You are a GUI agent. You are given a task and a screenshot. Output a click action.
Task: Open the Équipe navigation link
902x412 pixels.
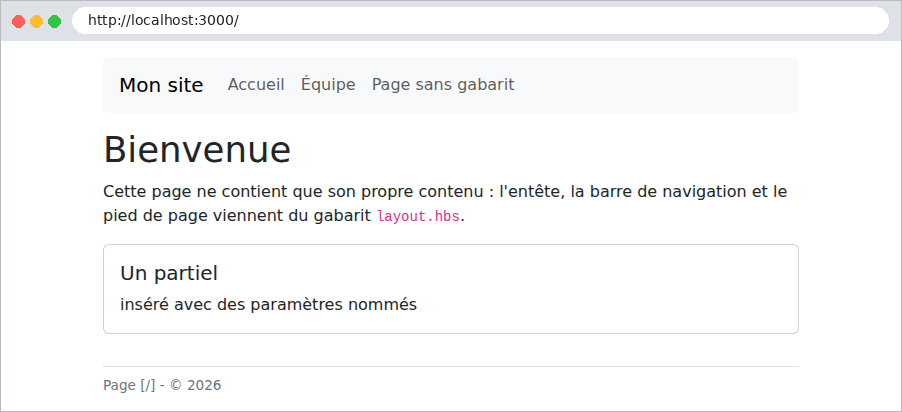tap(328, 85)
